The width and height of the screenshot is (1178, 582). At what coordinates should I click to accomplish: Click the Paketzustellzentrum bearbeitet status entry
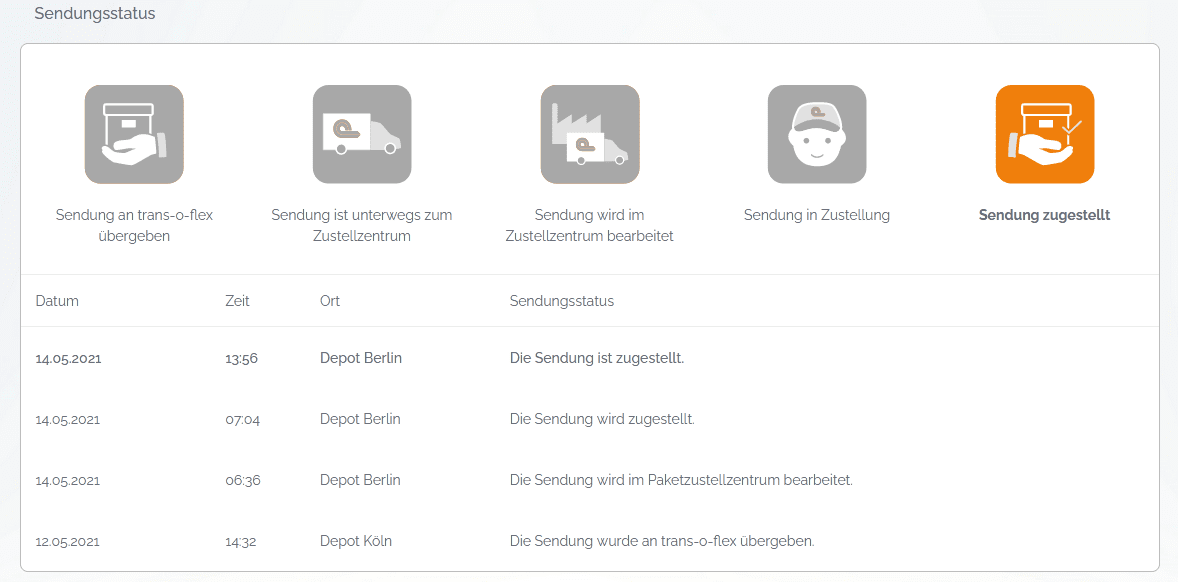point(680,480)
